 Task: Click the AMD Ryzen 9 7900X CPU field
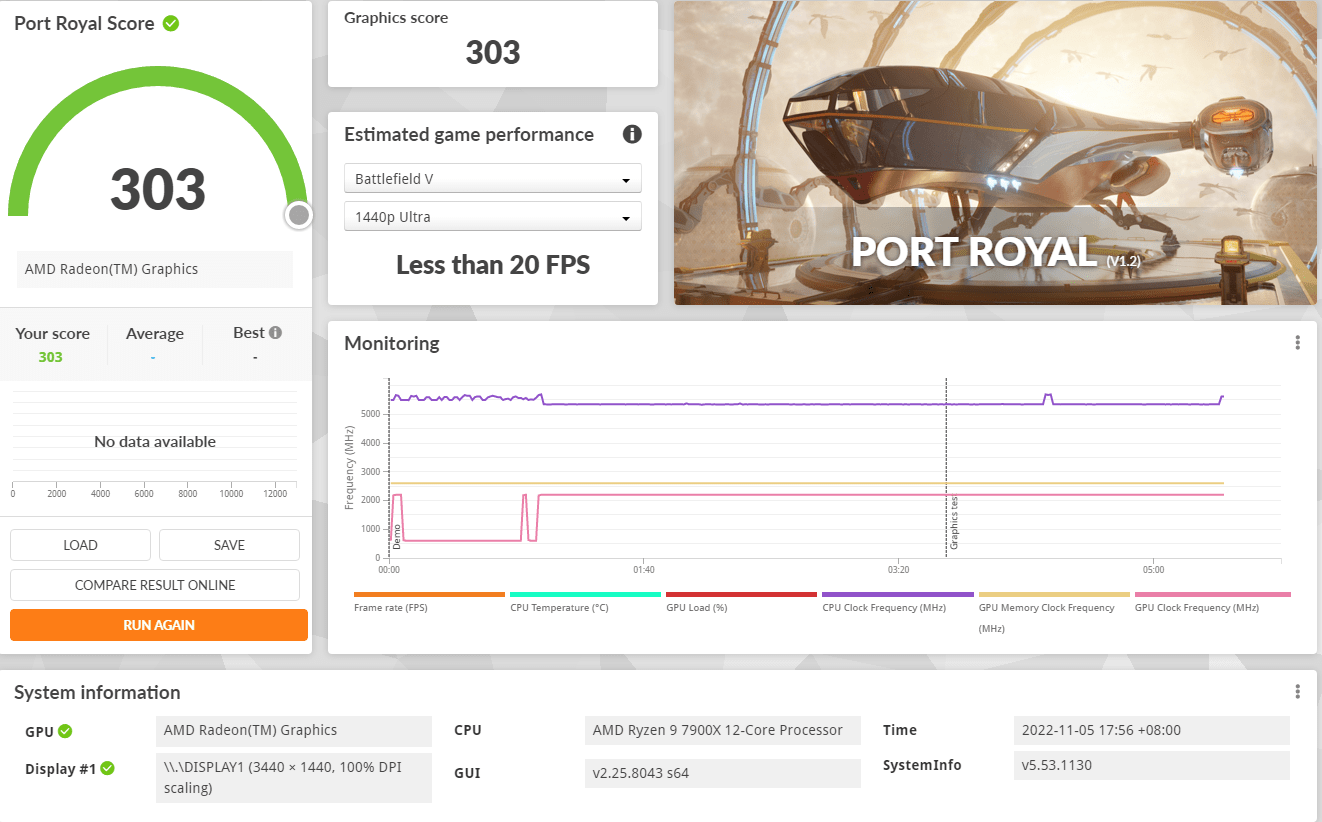(x=722, y=731)
